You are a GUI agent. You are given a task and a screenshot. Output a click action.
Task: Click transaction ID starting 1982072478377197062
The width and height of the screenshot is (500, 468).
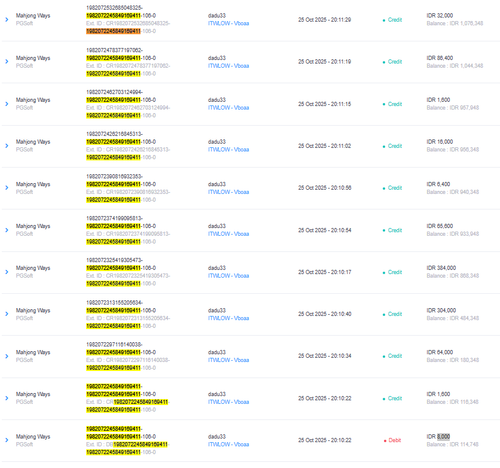click(114, 50)
